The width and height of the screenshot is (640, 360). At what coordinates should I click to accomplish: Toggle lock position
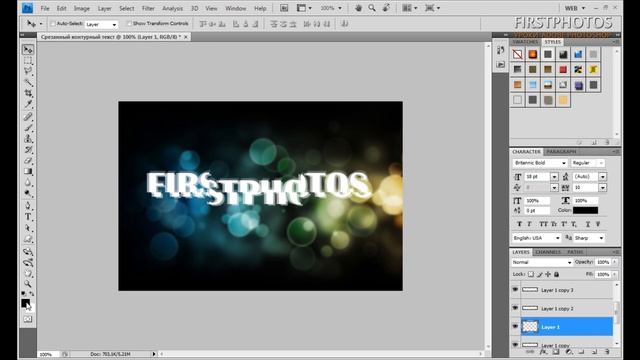click(x=548, y=274)
